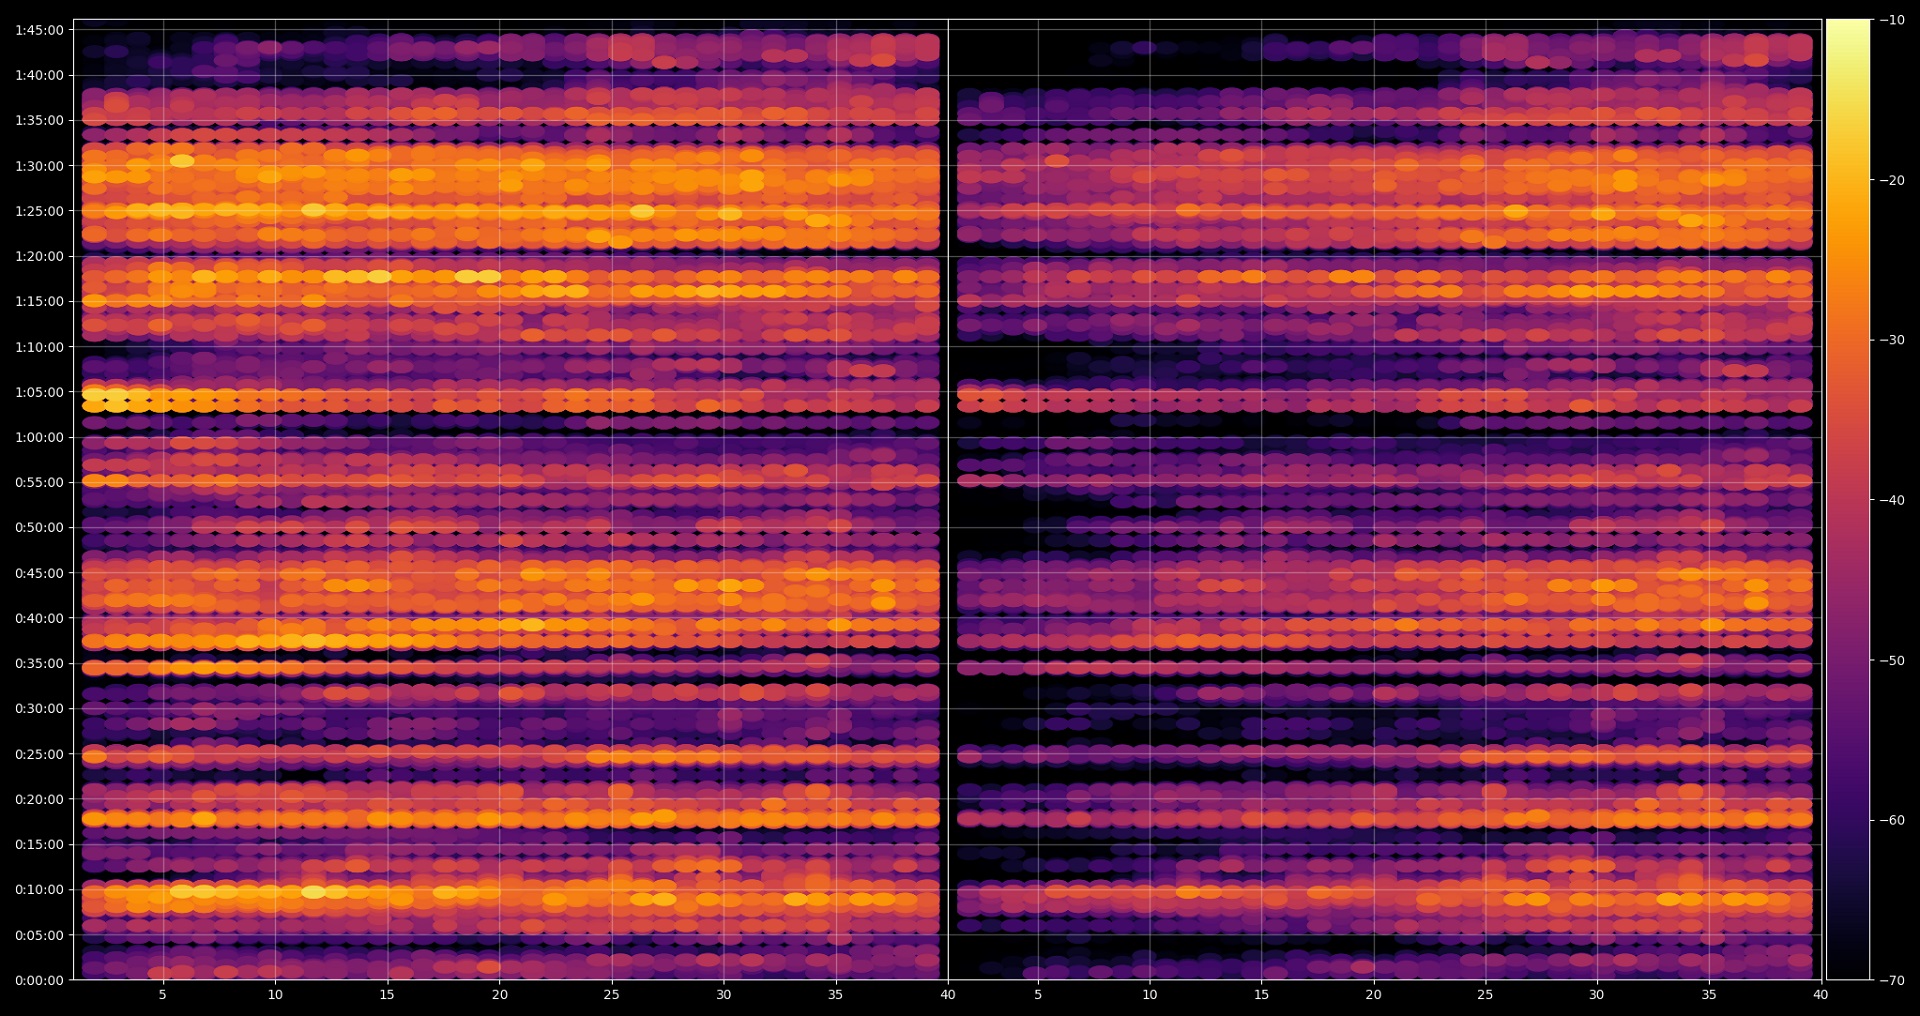Click the 0:40:00 time axis label
Image resolution: width=1920 pixels, height=1016 pixels.
click(x=39, y=618)
